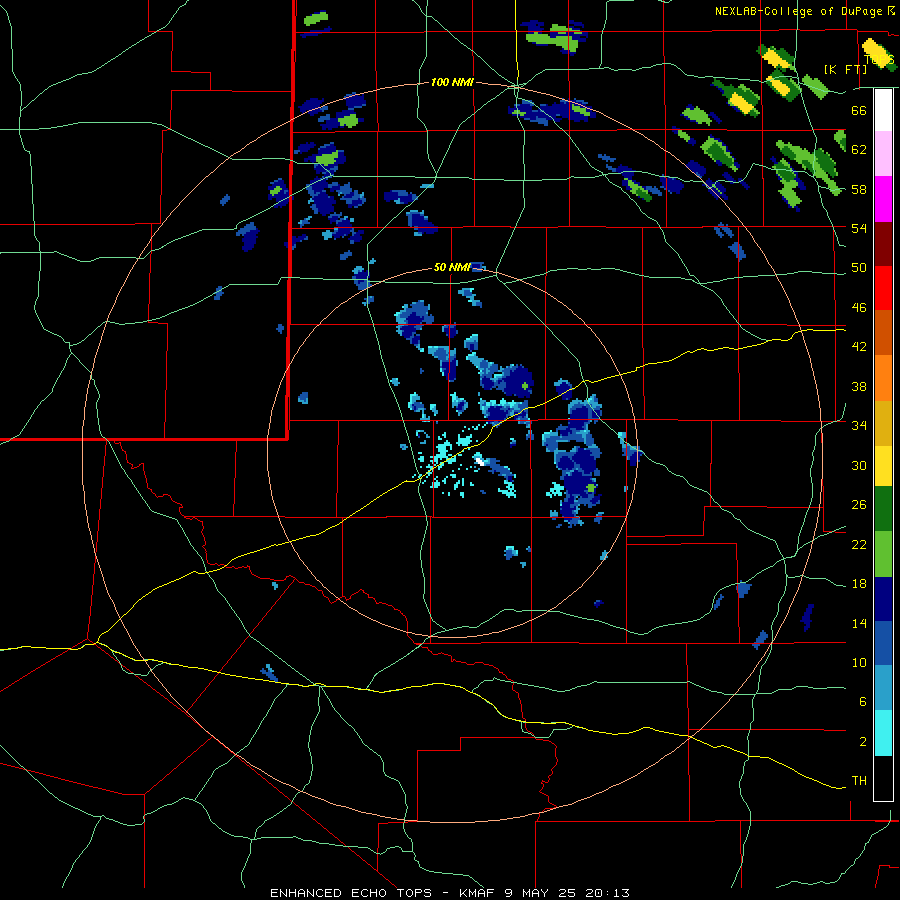Select the light green legend swatch

pyautogui.click(x=883, y=554)
